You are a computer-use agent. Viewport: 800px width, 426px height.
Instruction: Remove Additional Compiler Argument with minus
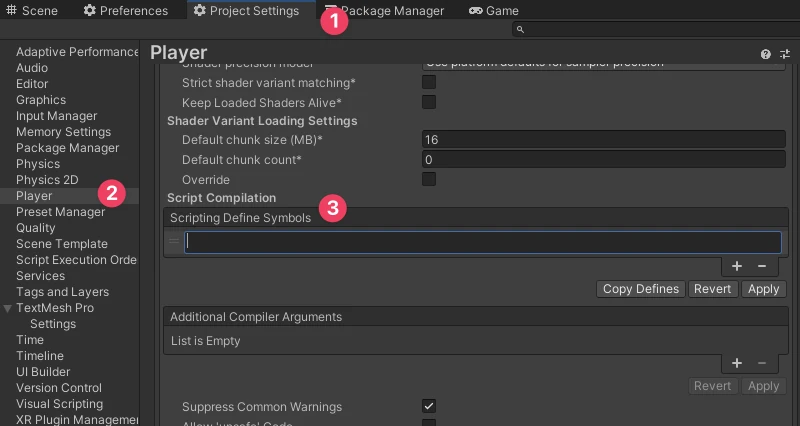762,363
